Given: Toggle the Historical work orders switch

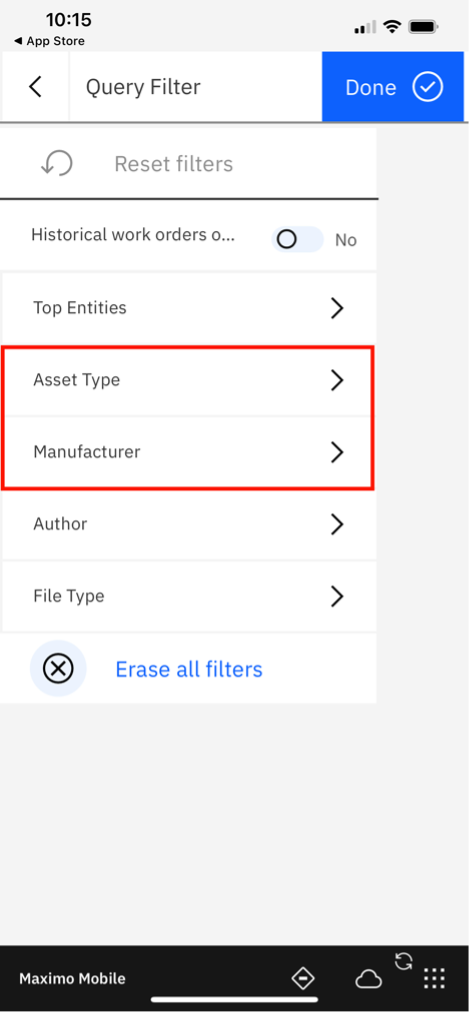Looking at the screenshot, I should click(x=297, y=240).
